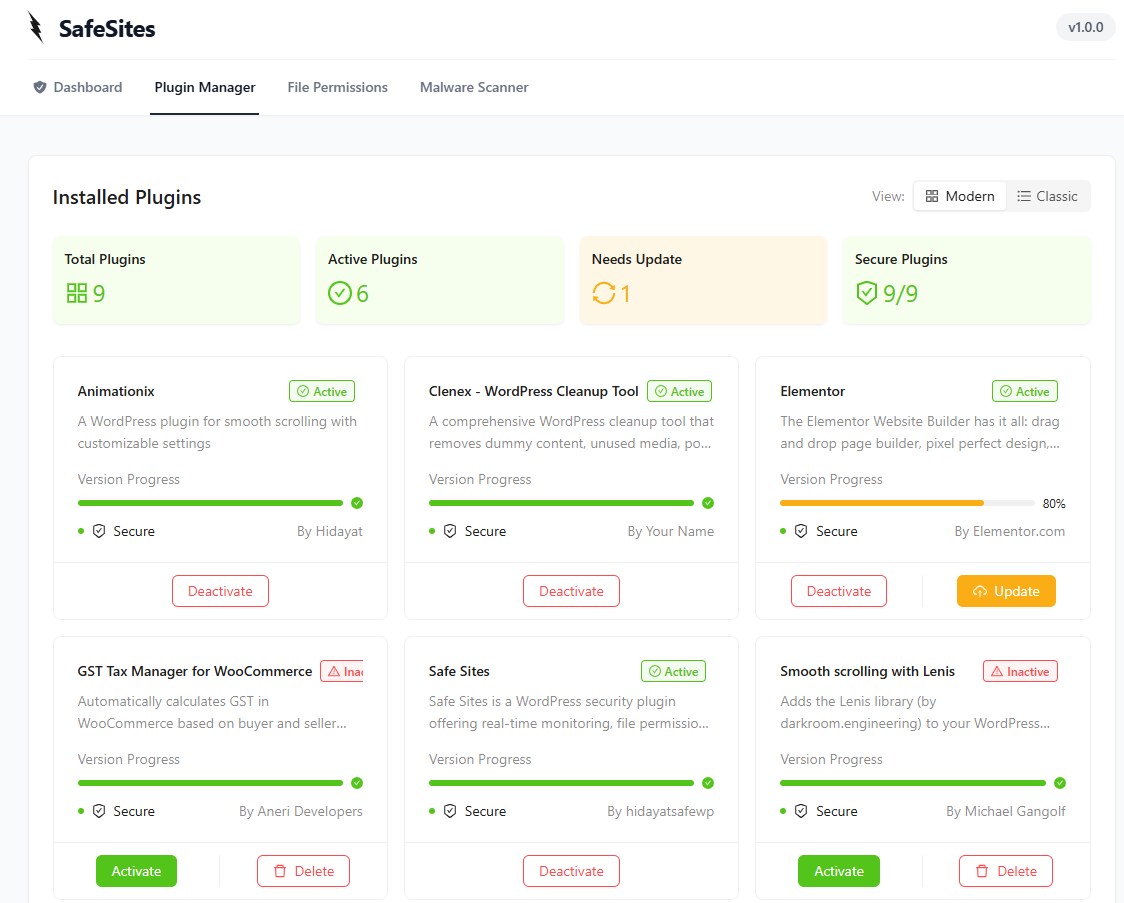Update the Elementor plugin
Viewport: 1124px width, 903px height.
tap(1006, 591)
